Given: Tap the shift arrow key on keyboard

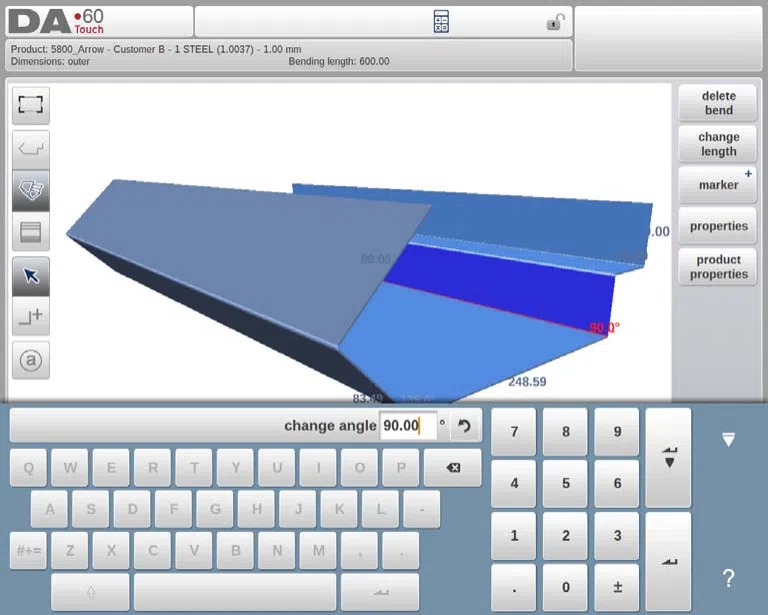Looking at the screenshot, I should [91, 592].
